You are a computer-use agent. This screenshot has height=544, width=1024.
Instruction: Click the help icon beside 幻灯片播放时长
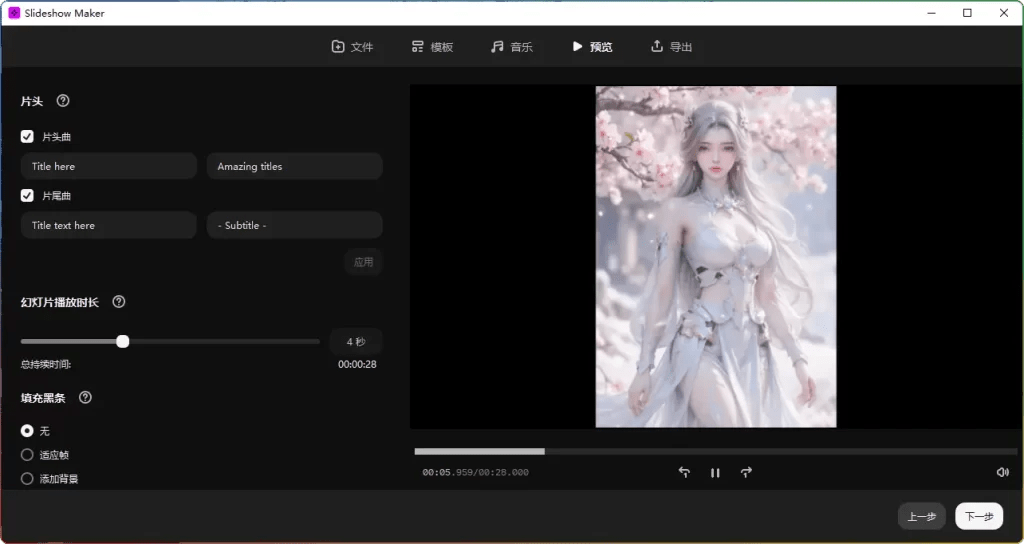click(119, 302)
